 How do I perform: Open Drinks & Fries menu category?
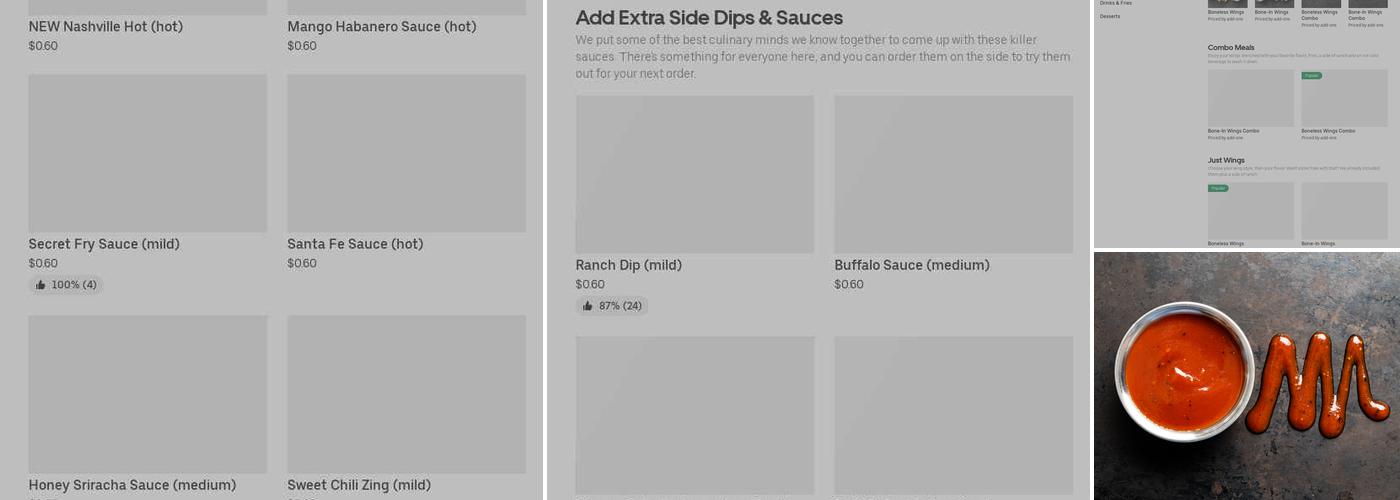(1116, 3)
